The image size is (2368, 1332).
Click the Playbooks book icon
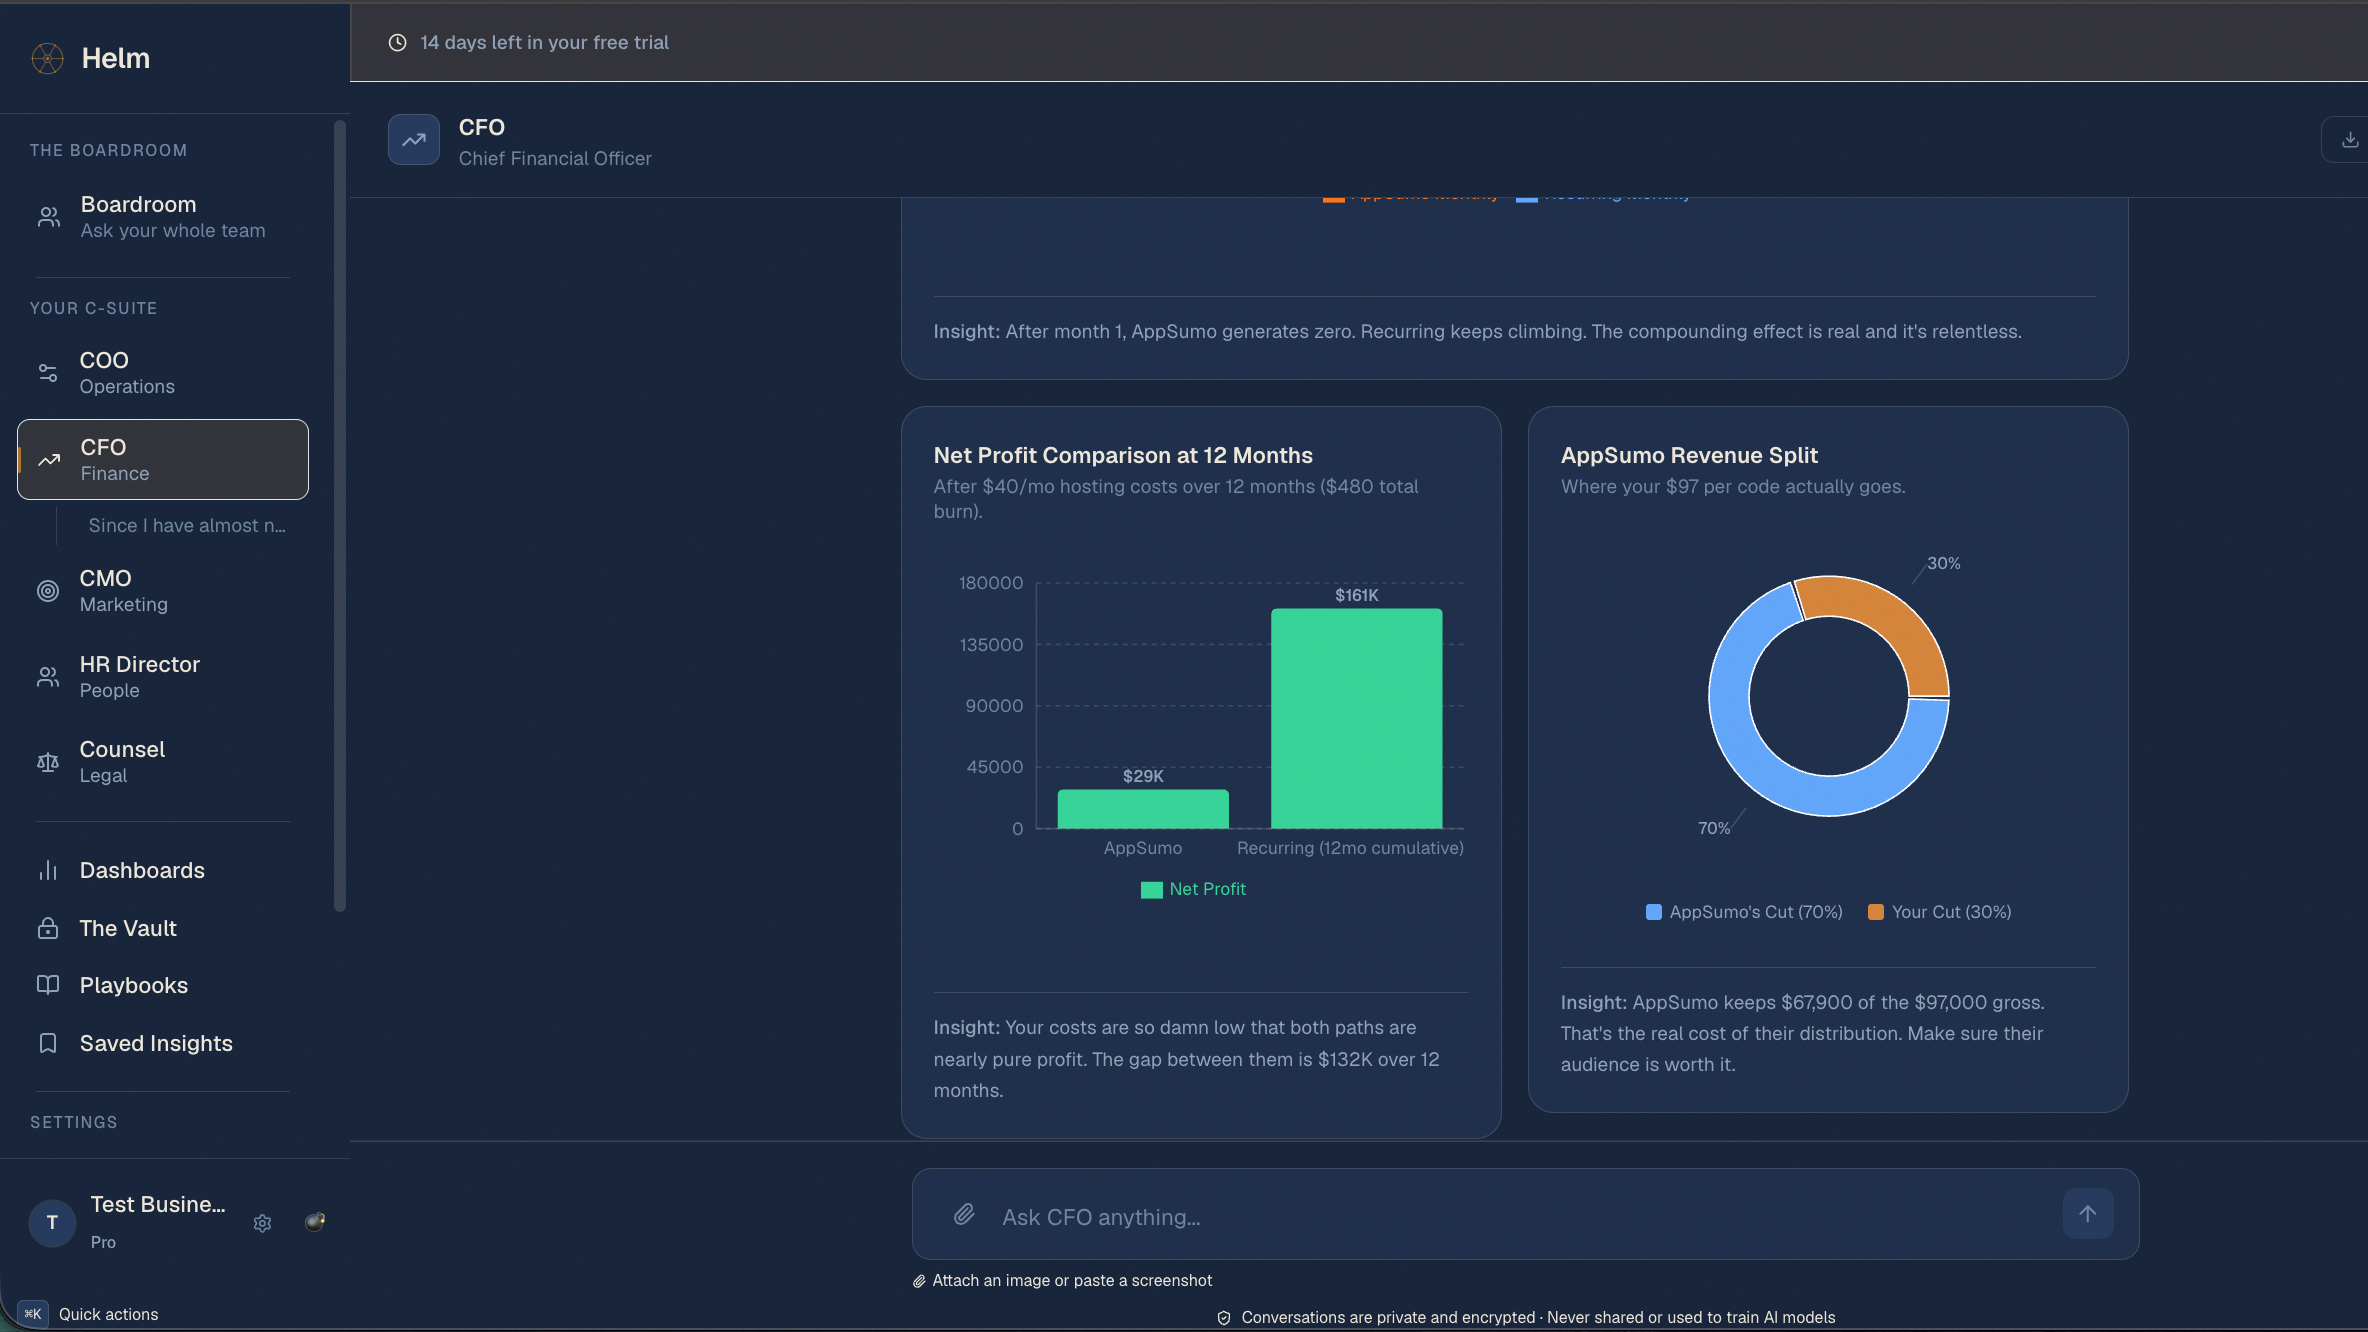click(x=48, y=985)
